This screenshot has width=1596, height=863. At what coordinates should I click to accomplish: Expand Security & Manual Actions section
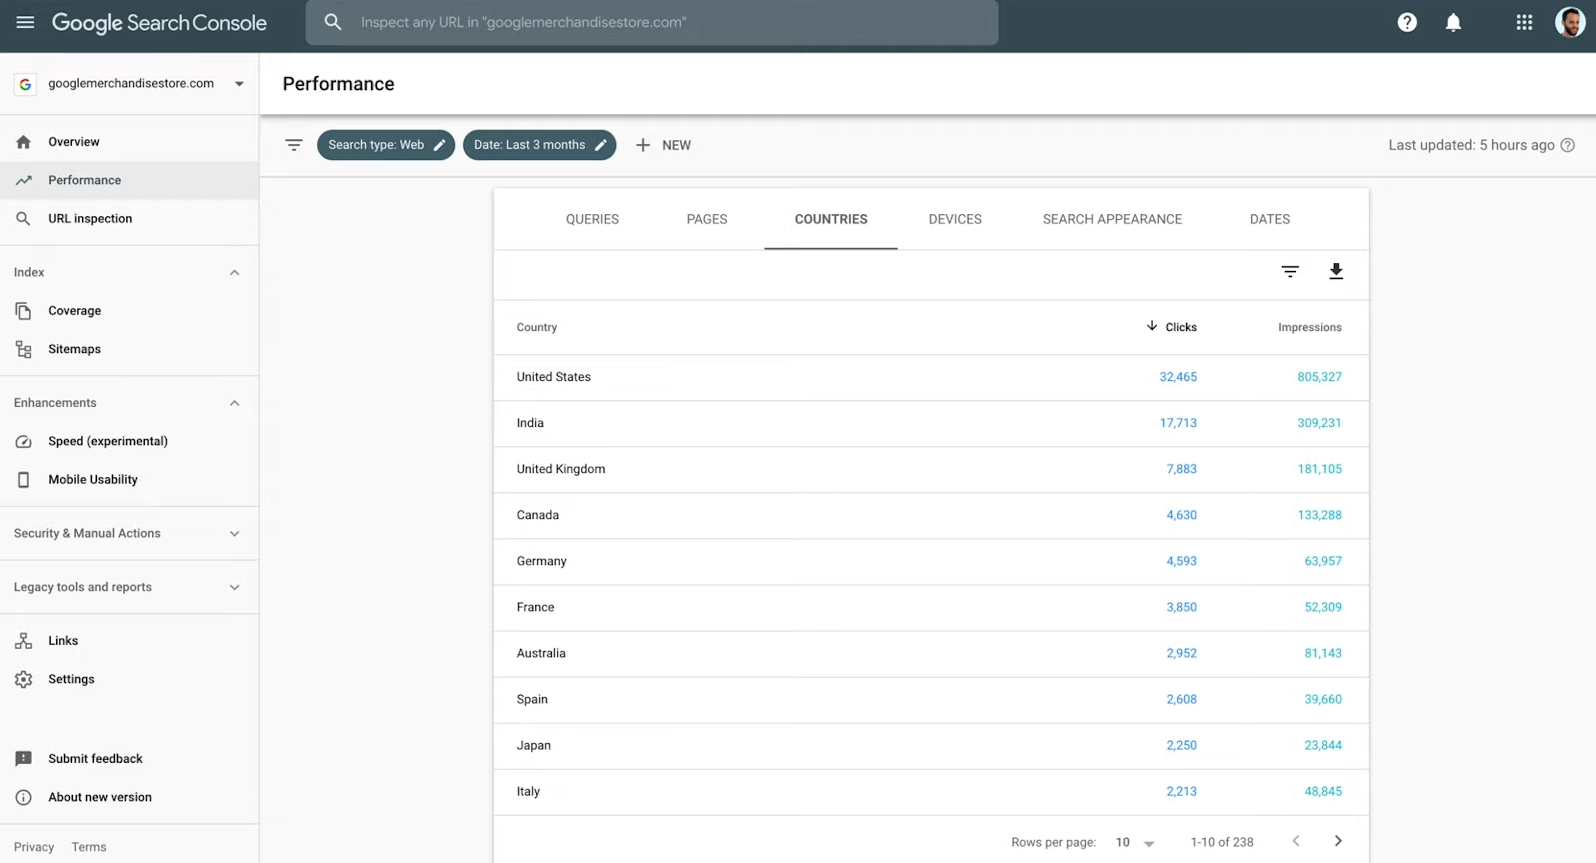coord(234,534)
